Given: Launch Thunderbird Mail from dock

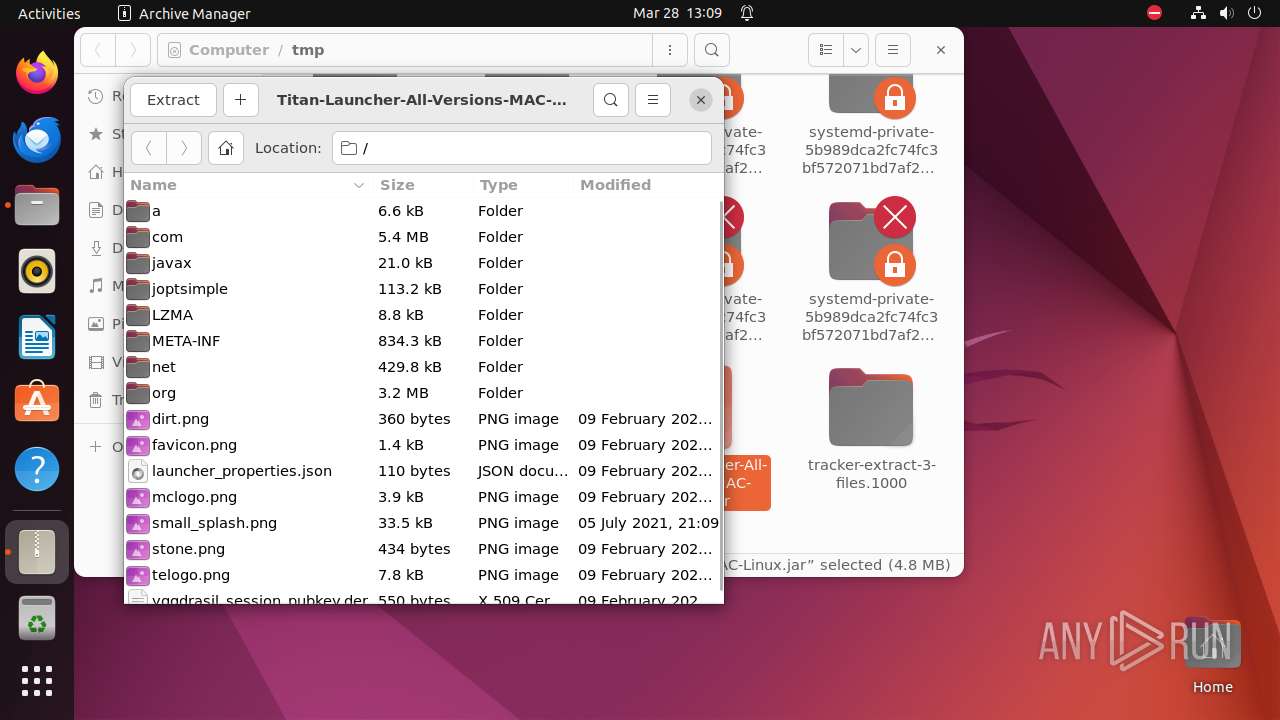Looking at the screenshot, I should point(37,139).
